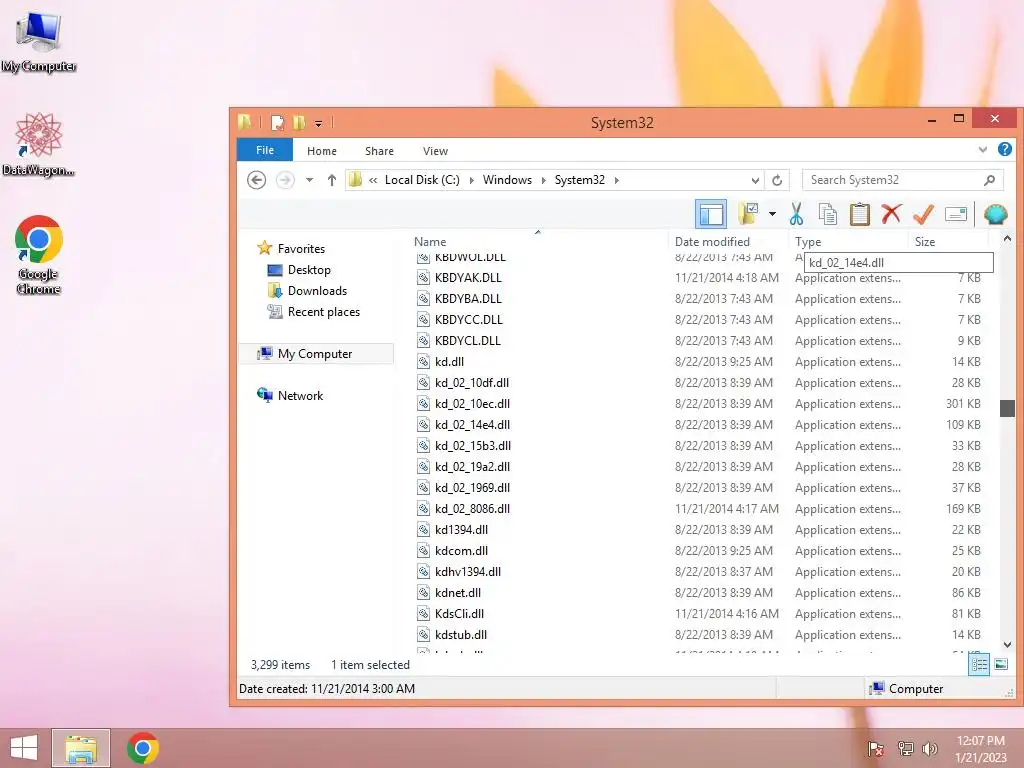
Task: Click the volume speaker tray icon
Action: (x=930, y=748)
